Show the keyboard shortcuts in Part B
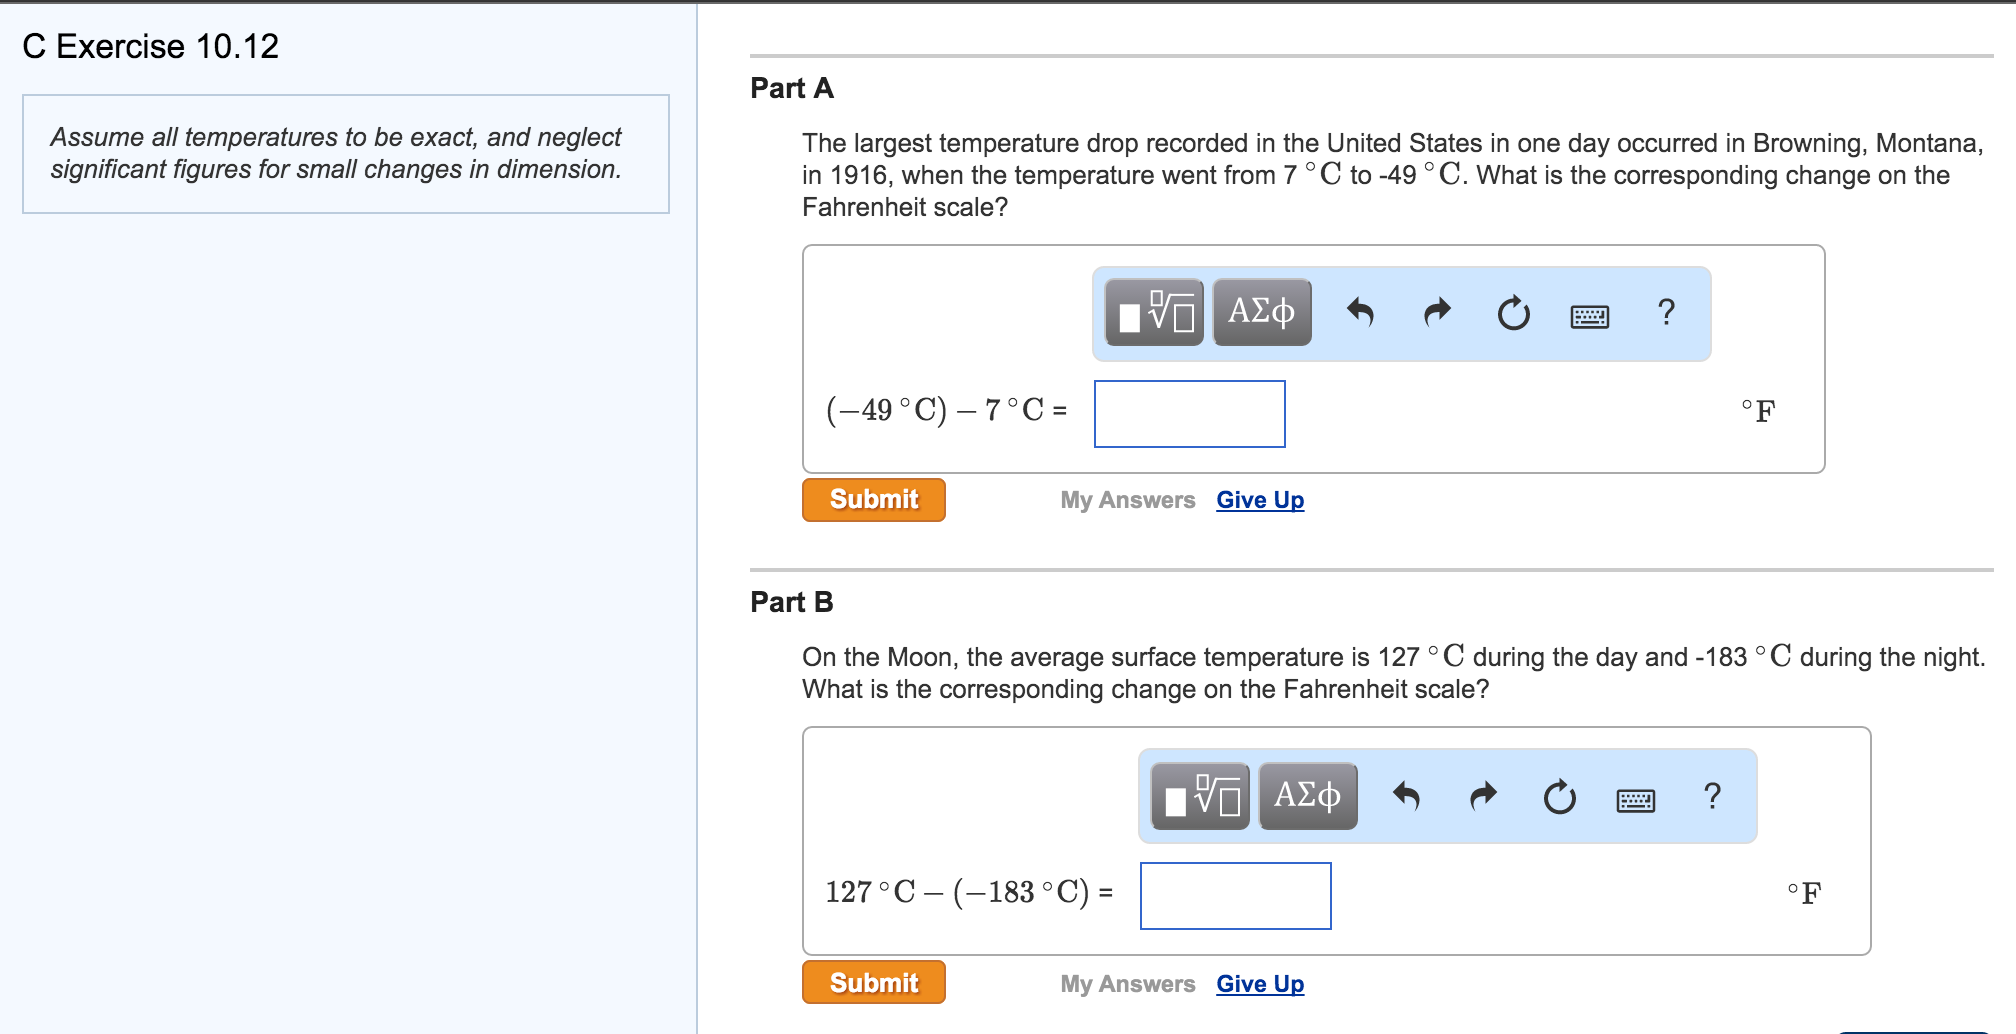The image size is (2016, 1034). pos(1638,798)
